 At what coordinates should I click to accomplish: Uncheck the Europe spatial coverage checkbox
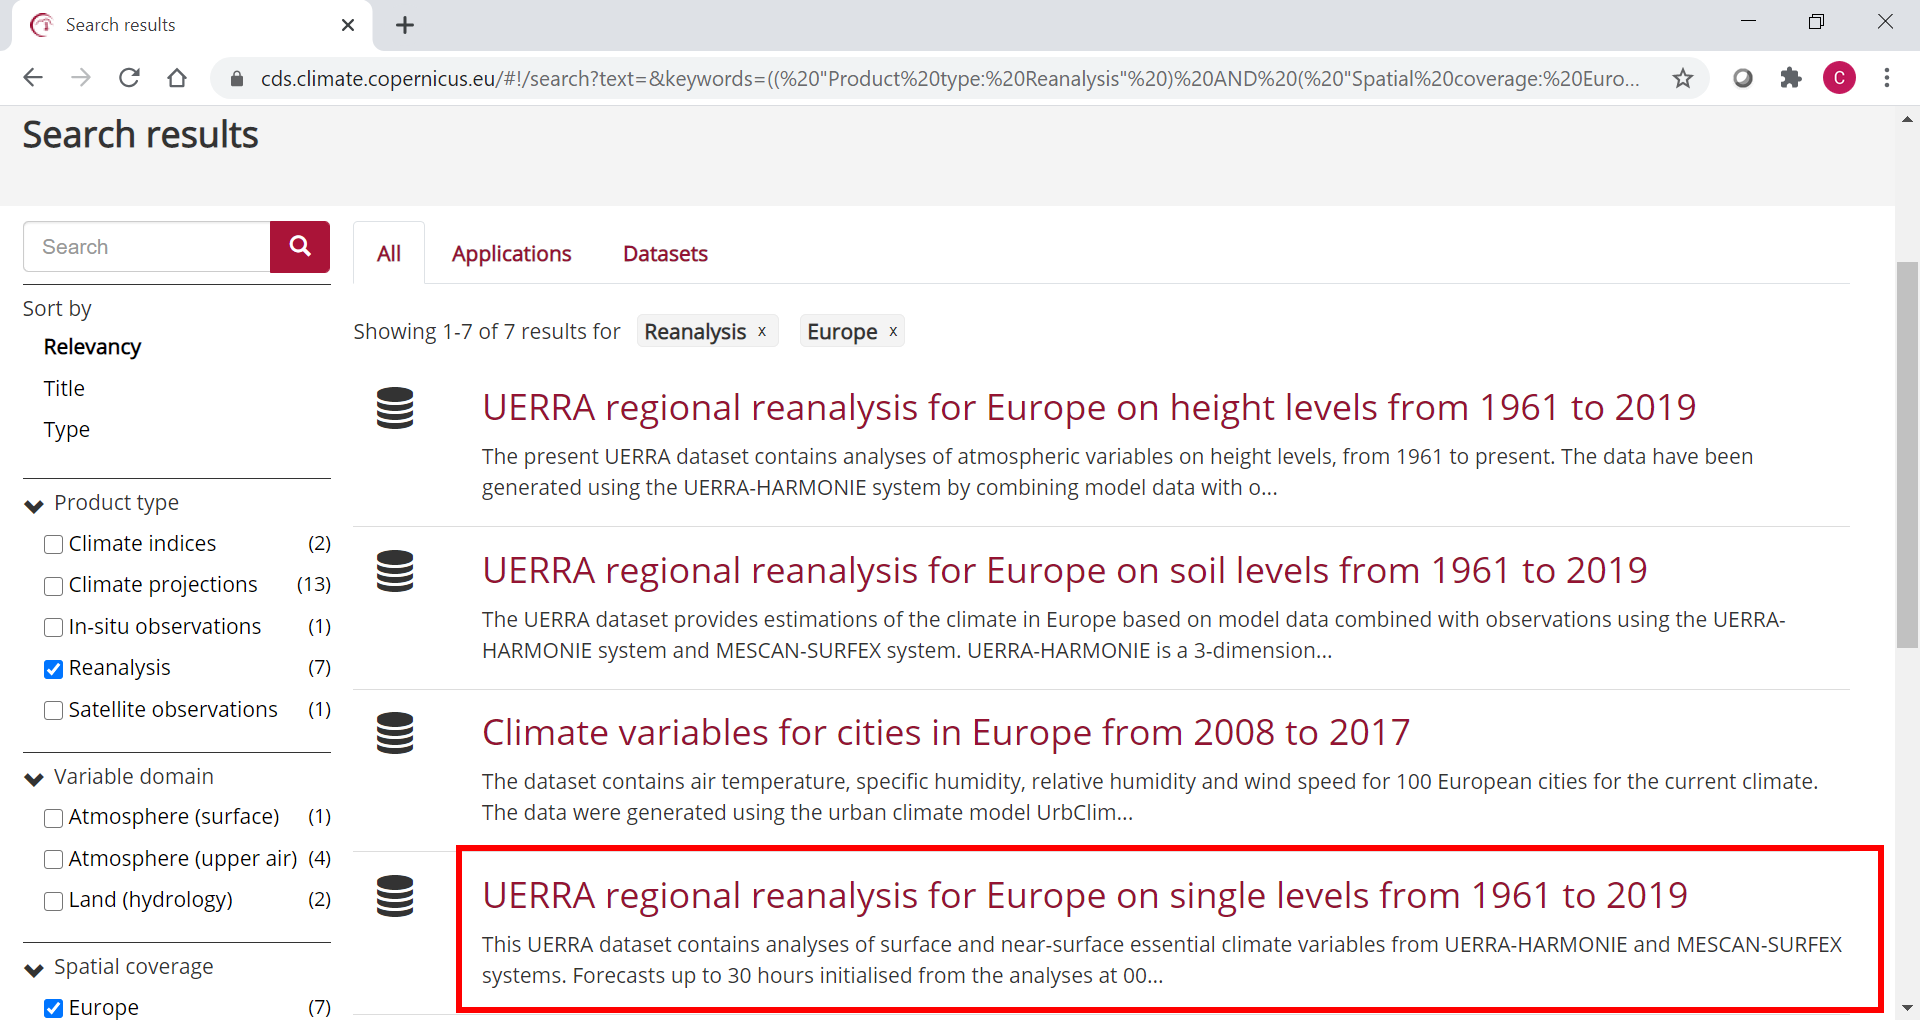pyautogui.click(x=54, y=1008)
